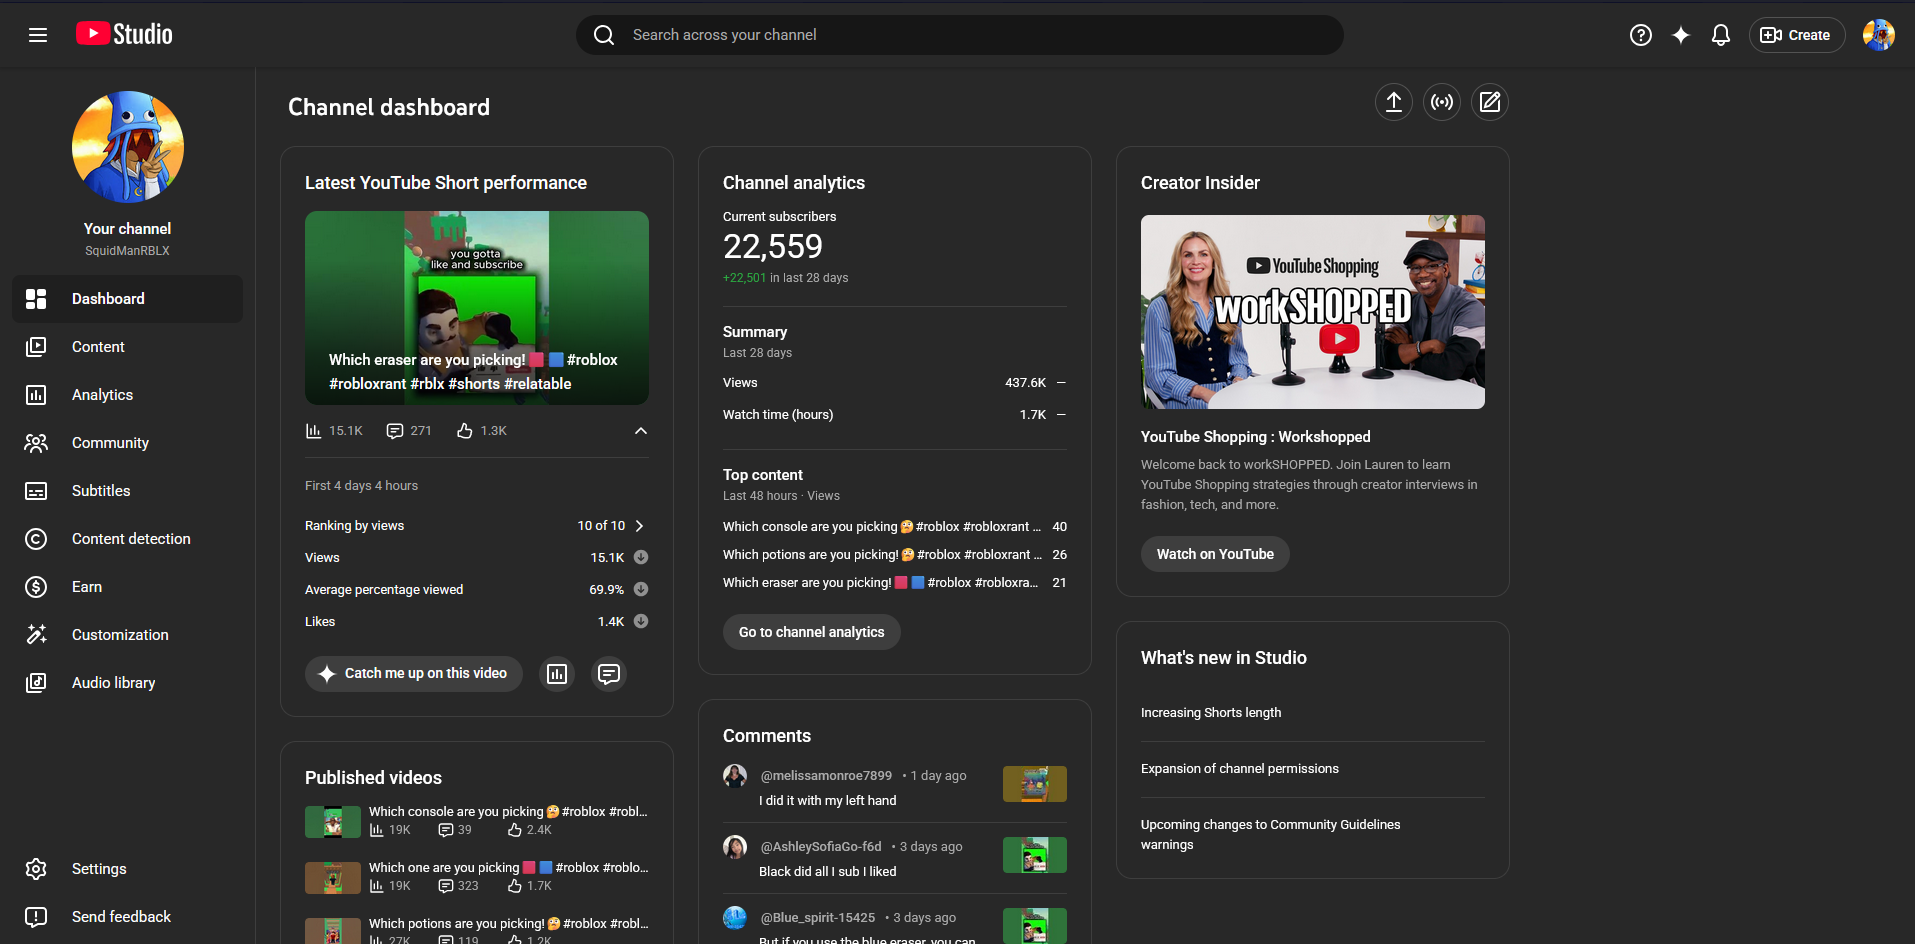This screenshot has height=944, width=1915.
Task: Open Content detection in the sidebar
Action: (128, 539)
